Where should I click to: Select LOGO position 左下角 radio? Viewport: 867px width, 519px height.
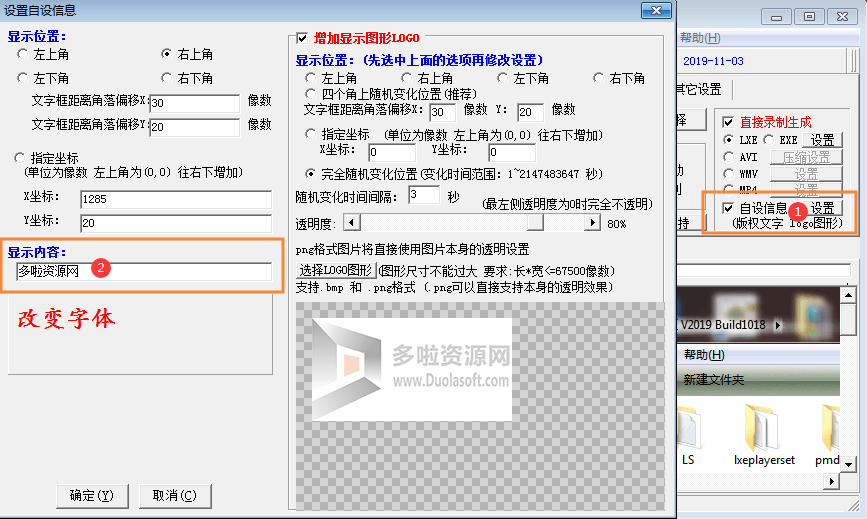502,78
